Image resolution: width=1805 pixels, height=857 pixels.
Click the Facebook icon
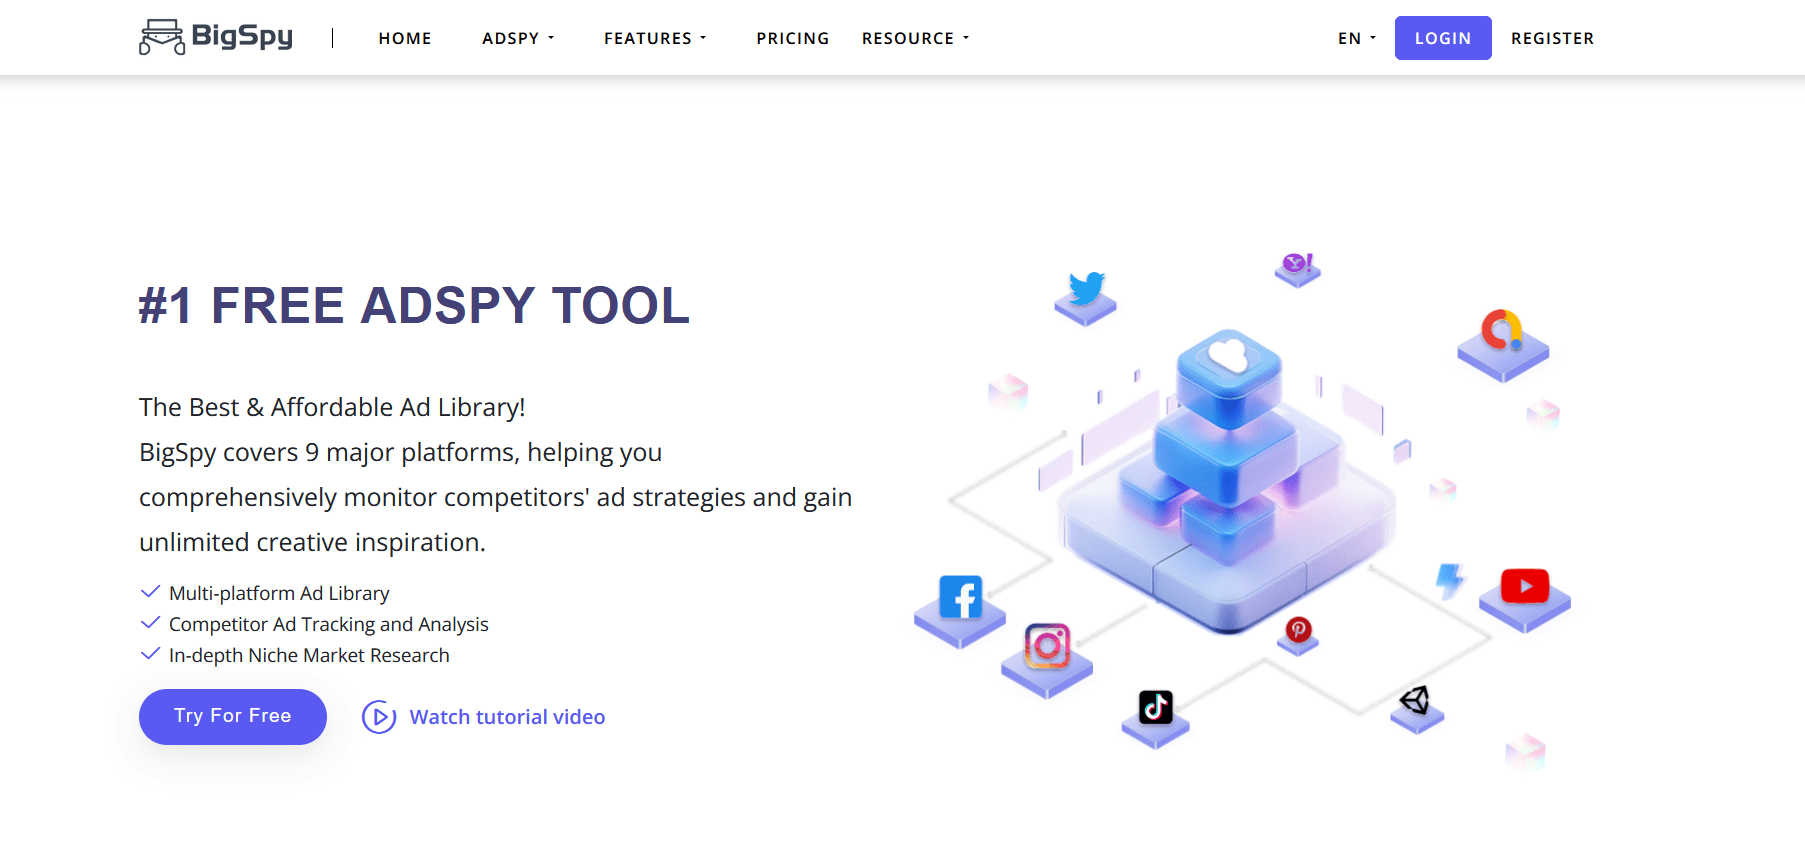961,598
